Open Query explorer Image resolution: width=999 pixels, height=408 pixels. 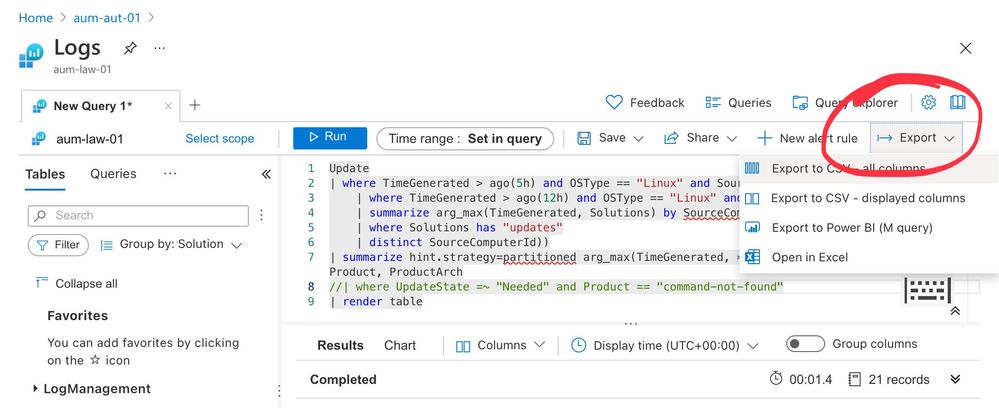tap(845, 103)
